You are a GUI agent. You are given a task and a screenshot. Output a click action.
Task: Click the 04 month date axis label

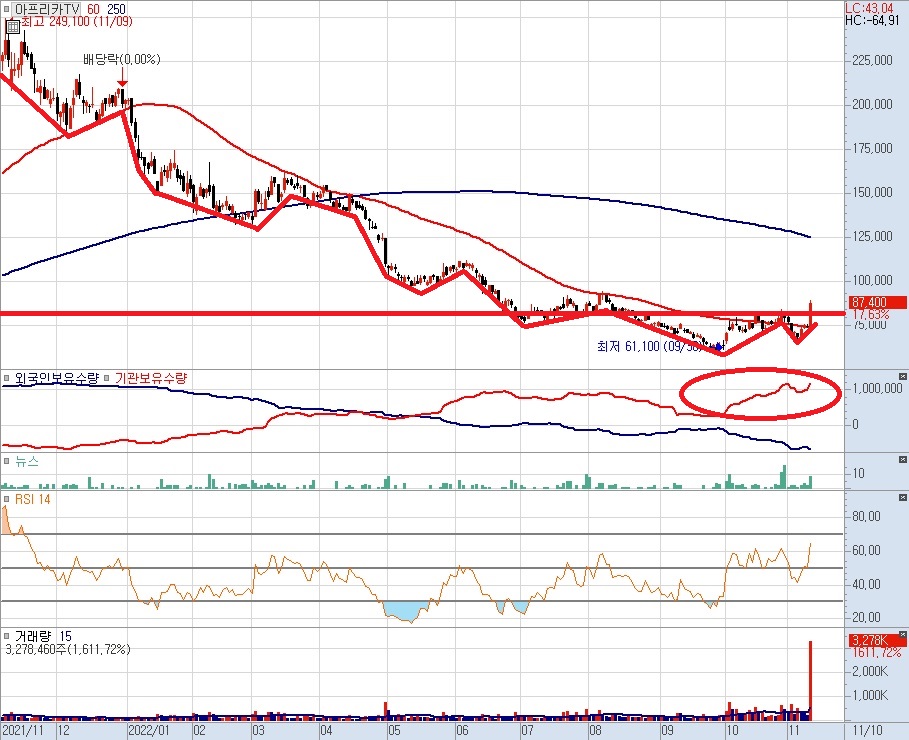pos(326,730)
